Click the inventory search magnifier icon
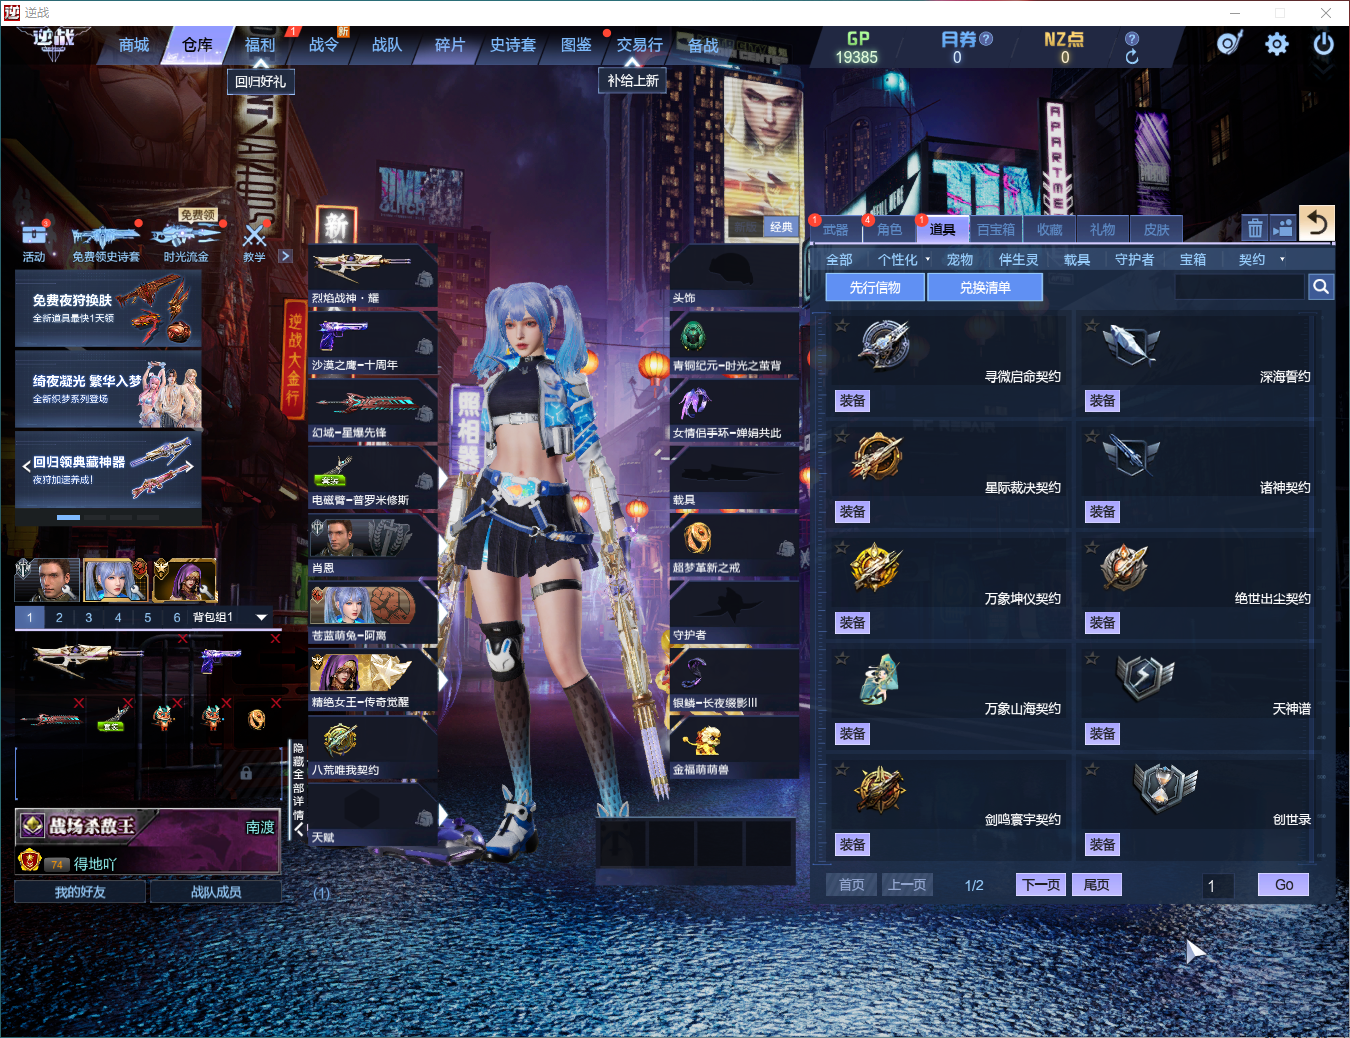The width and height of the screenshot is (1350, 1038). pos(1321,287)
